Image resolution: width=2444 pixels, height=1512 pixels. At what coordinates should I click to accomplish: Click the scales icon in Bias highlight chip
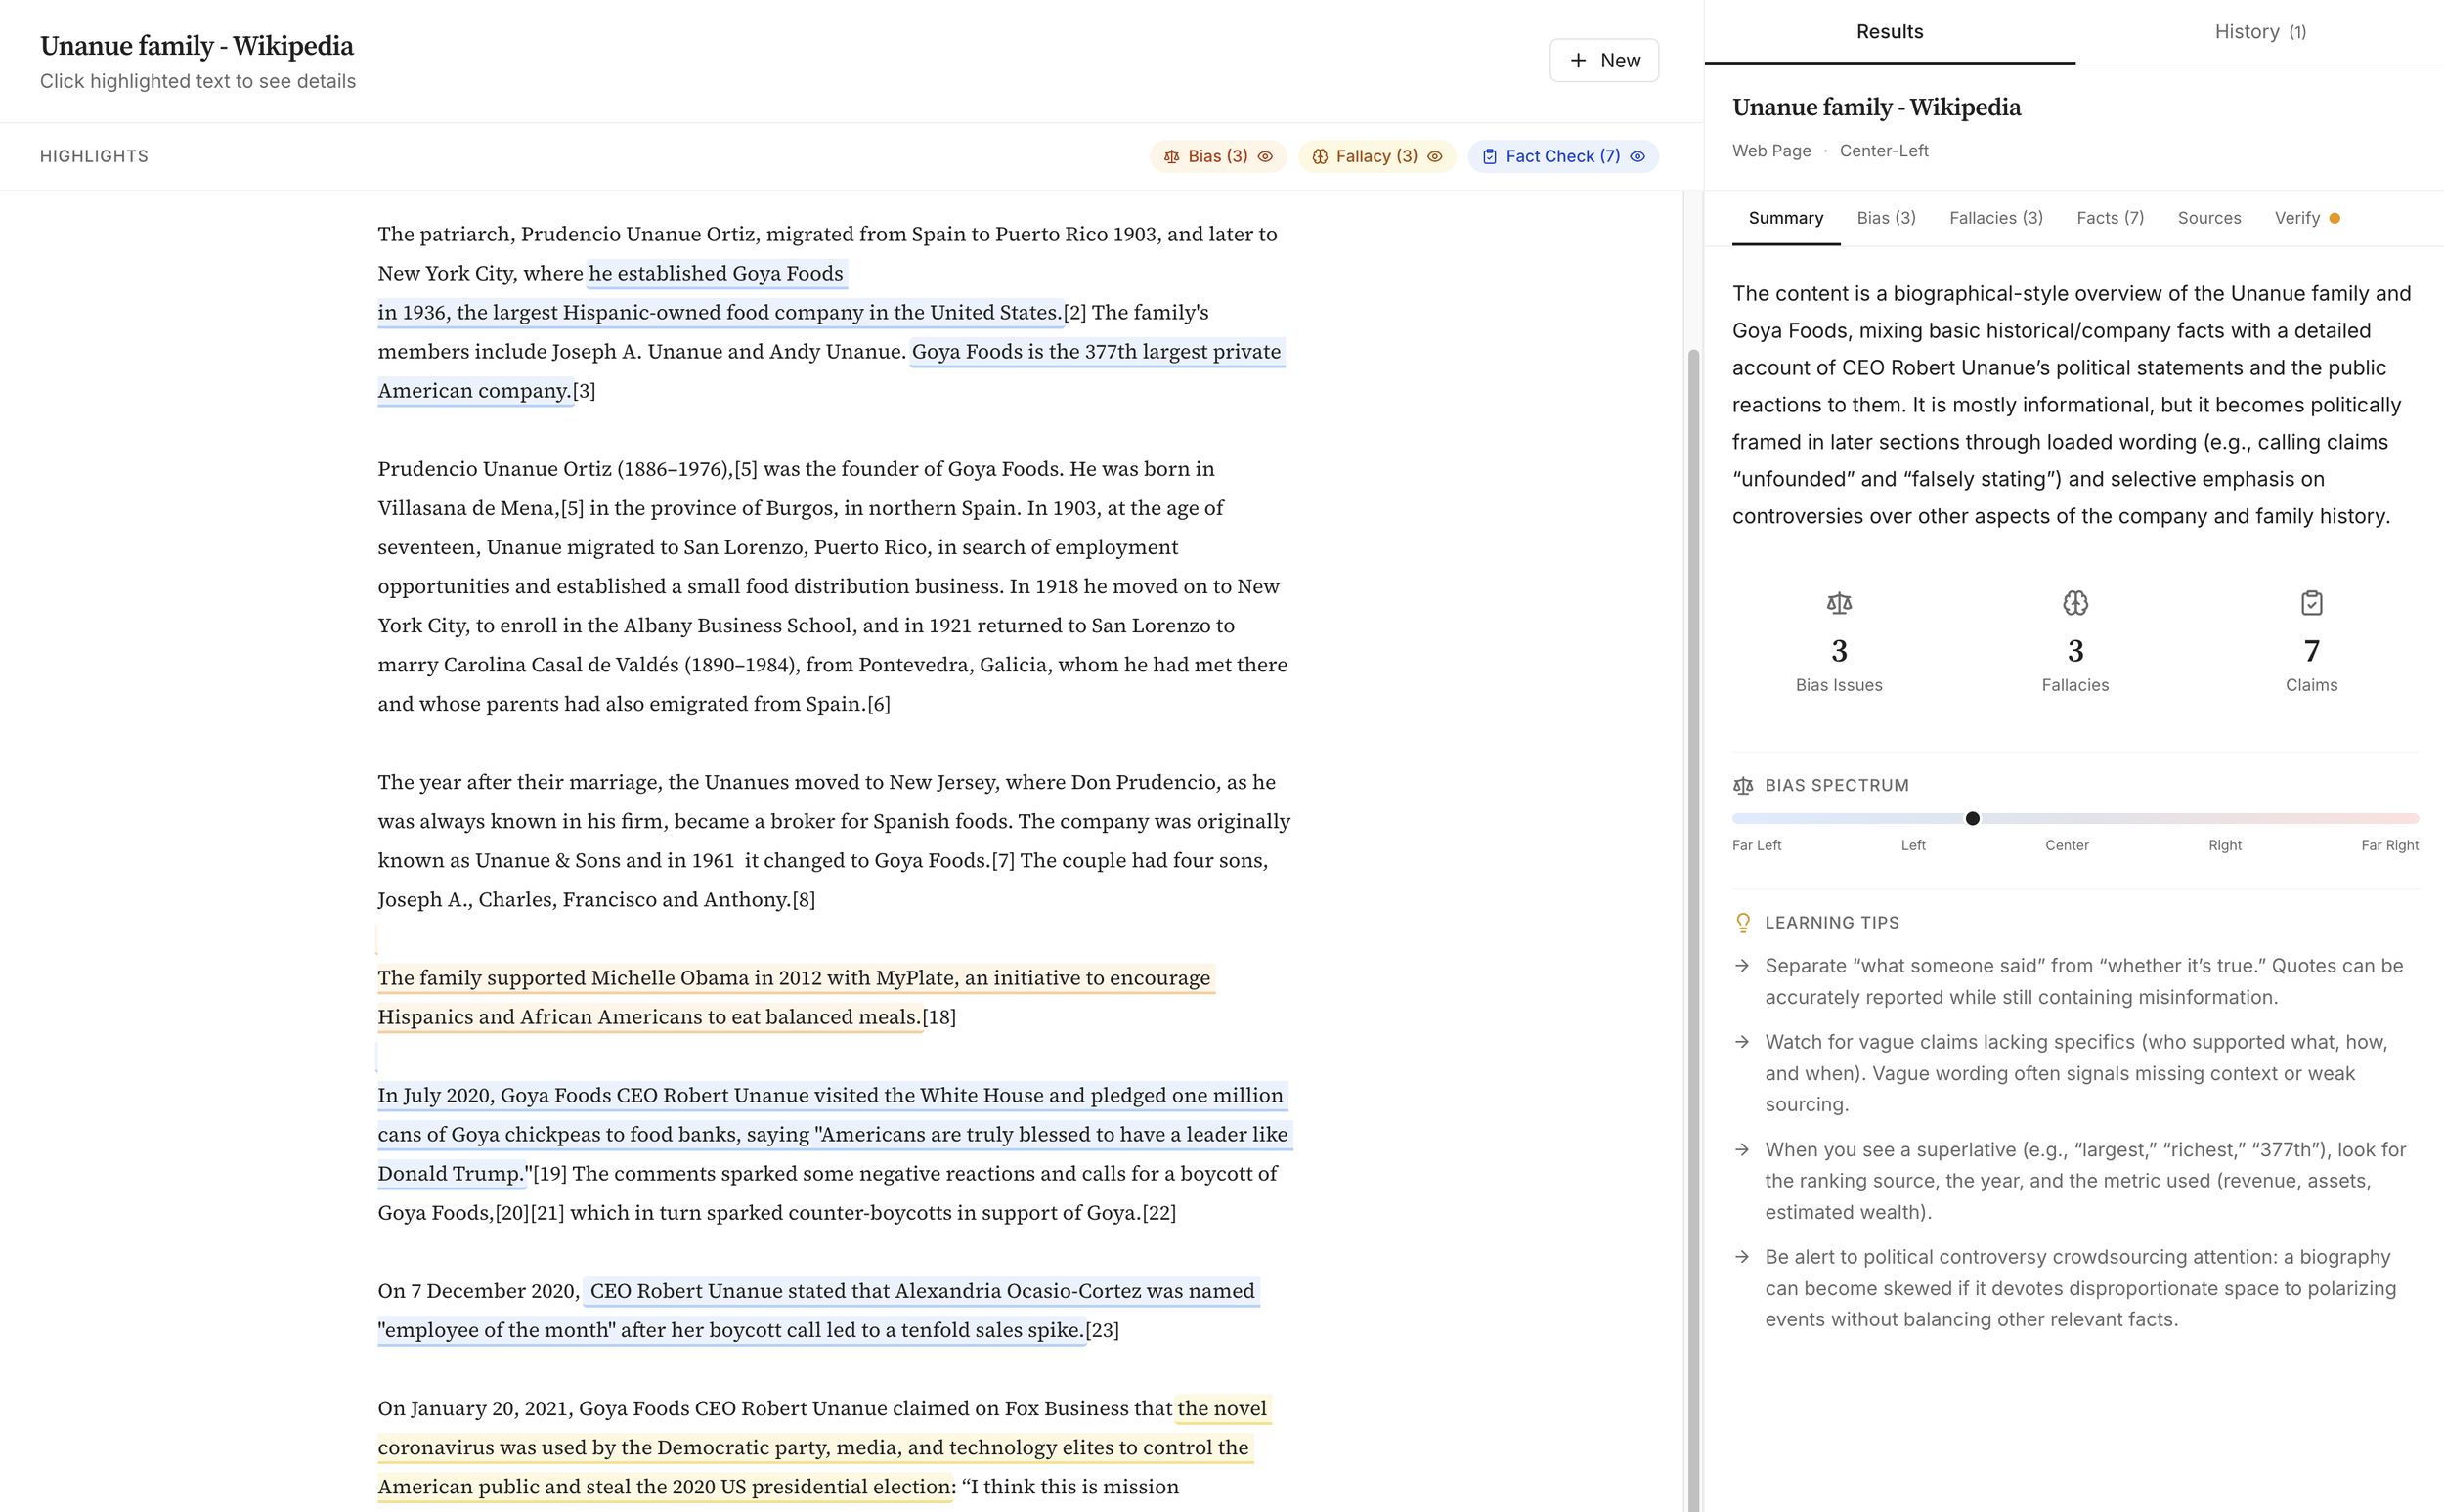[x=1172, y=157]
